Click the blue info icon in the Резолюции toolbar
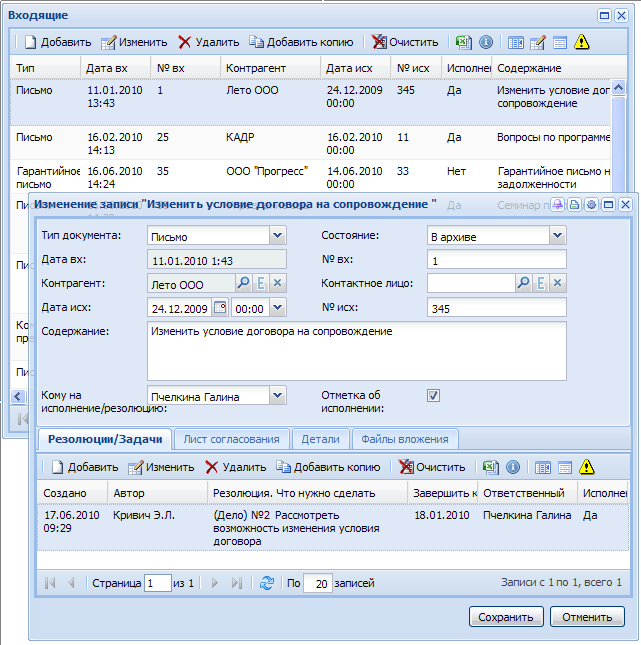The height and width of the screenshot is (645, 641). (513, 467)
